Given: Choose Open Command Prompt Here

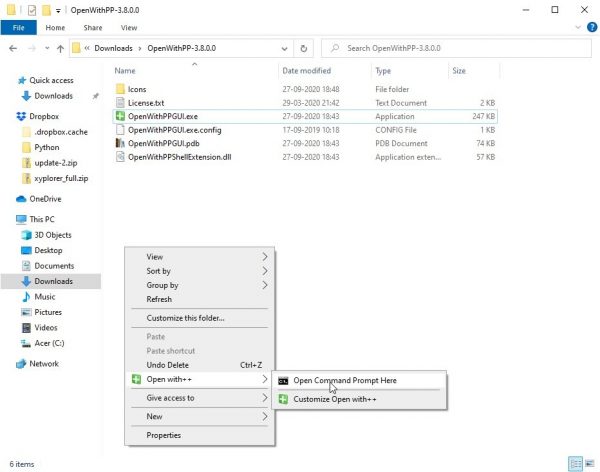Looking at the screenshot, I should pyautogui.click(x=359, y=381).
